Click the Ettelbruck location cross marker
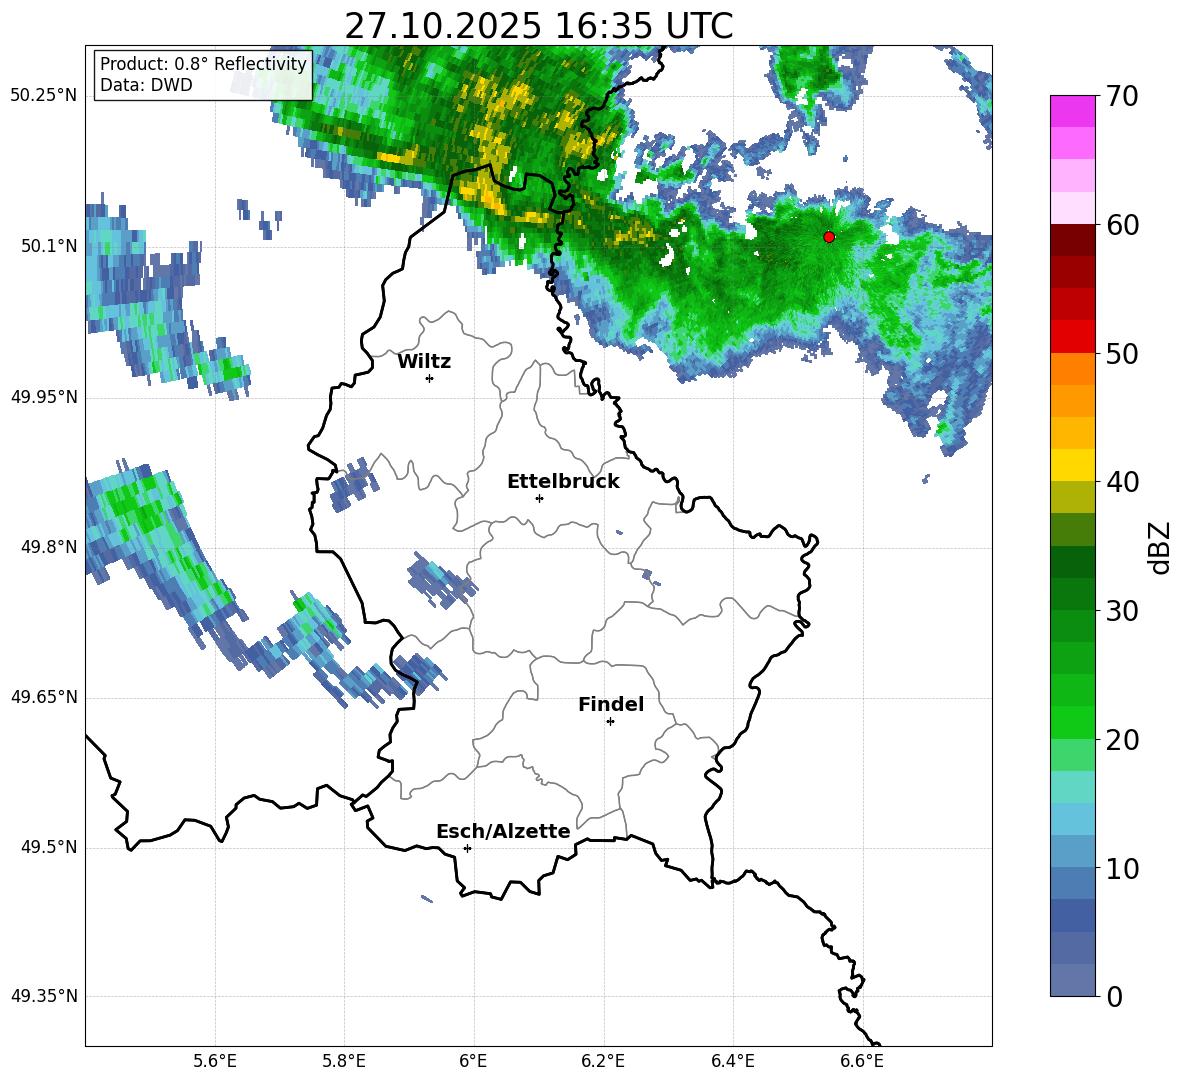 [x=539, y=498]
